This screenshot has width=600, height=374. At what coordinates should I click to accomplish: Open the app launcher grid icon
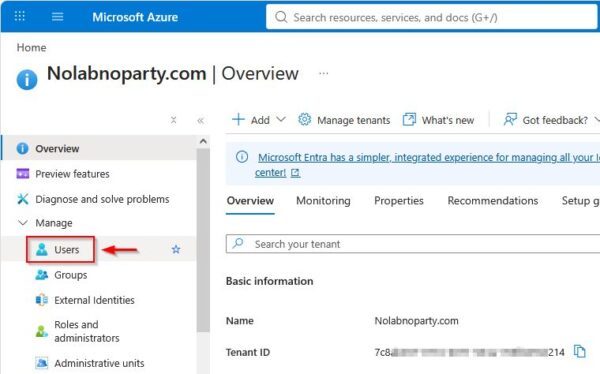pyautogui.click(x=20, y=16)
